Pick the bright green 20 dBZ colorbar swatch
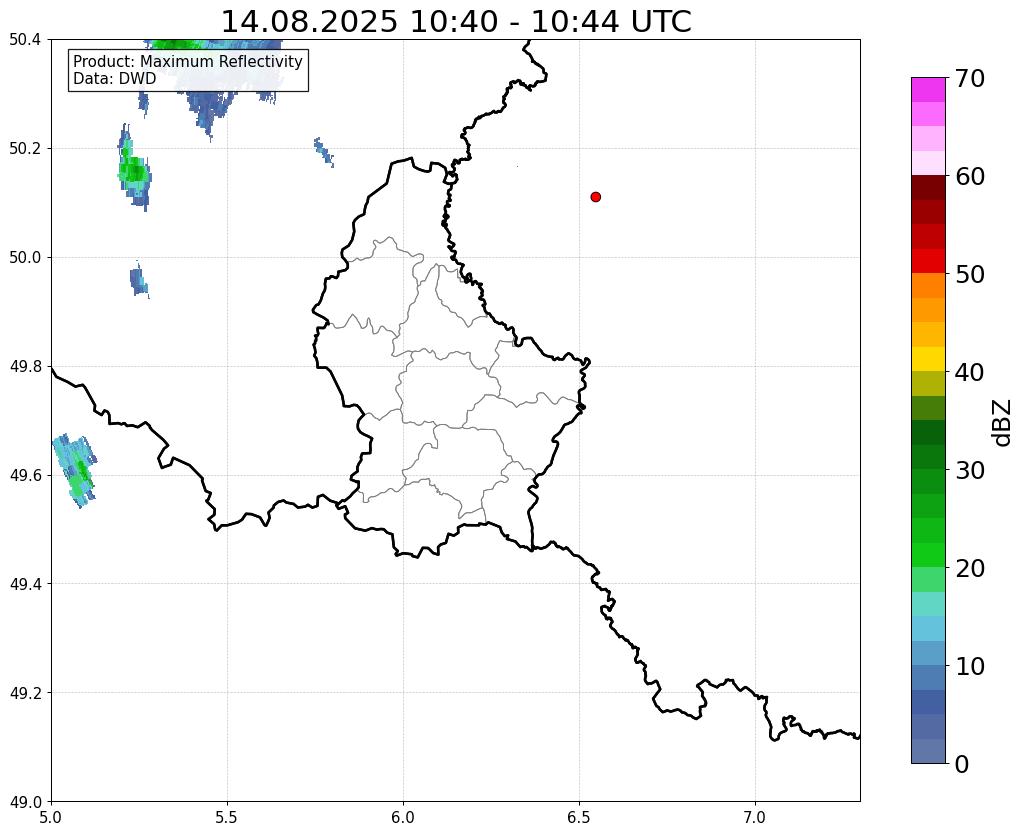This screenshot has height=834, width=1023. pyautogui.click(x=928, y=555)
